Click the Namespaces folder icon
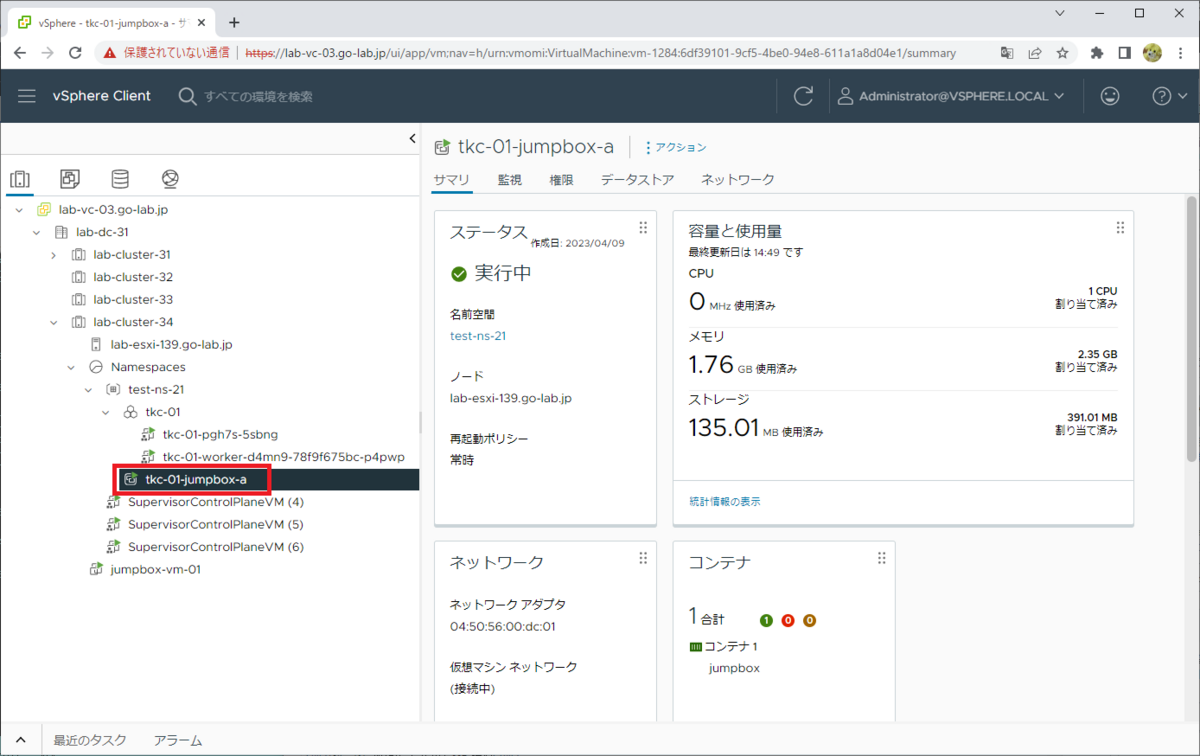Image resolution: width=1200 pixels, height=756 pixels. pos(96,367)
